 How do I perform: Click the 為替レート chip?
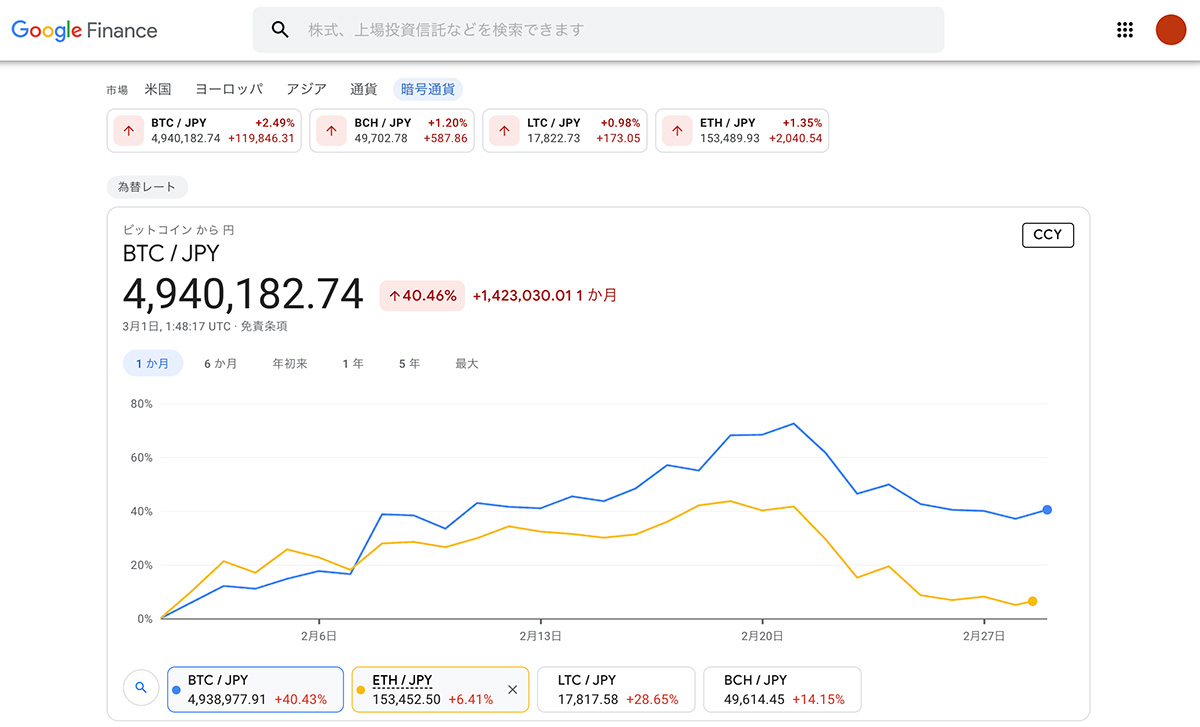pos(147,187)
